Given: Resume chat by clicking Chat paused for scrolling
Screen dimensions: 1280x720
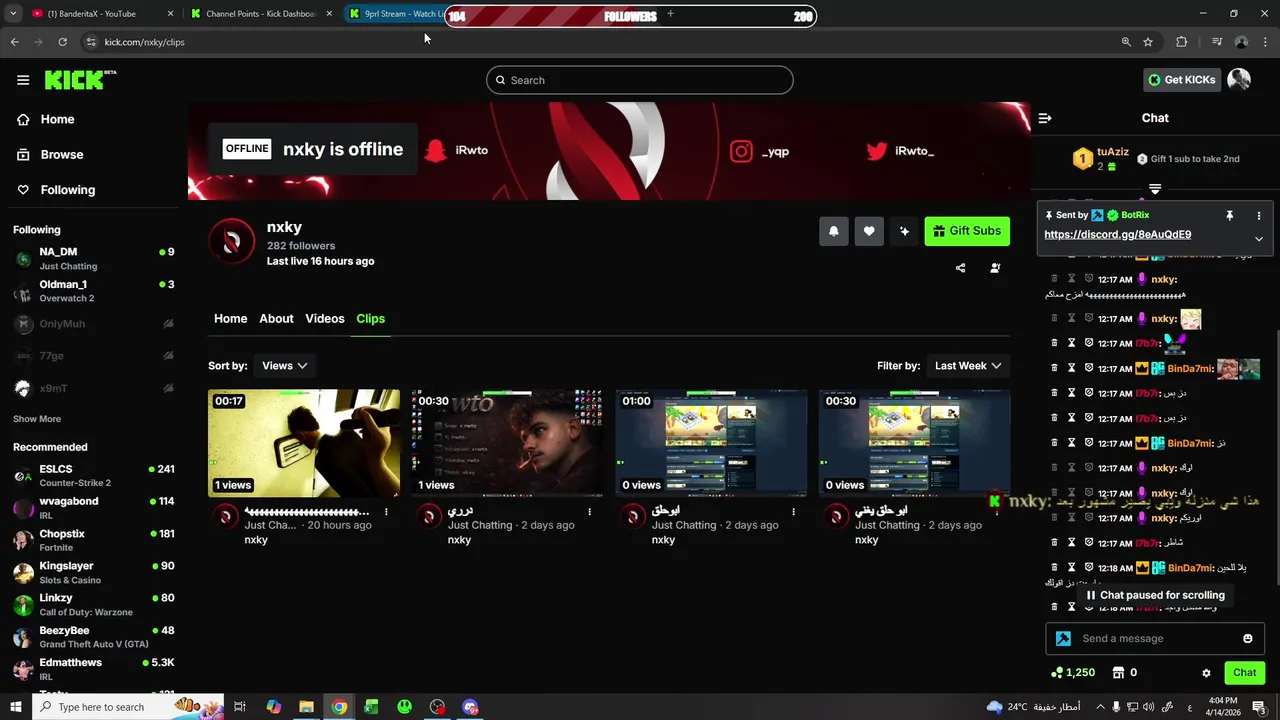Looking at the screenshot, I should coord(1154,595).
